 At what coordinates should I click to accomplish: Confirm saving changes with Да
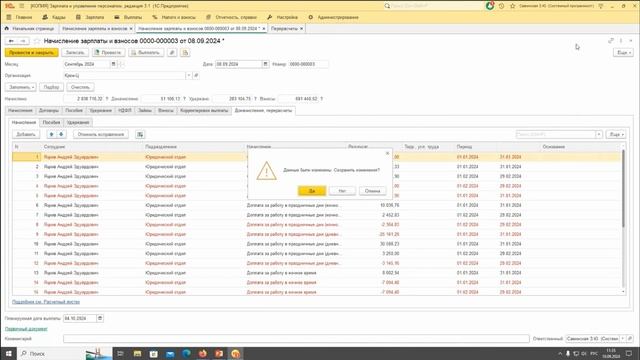pyautogui.click(x=312, y=191)
